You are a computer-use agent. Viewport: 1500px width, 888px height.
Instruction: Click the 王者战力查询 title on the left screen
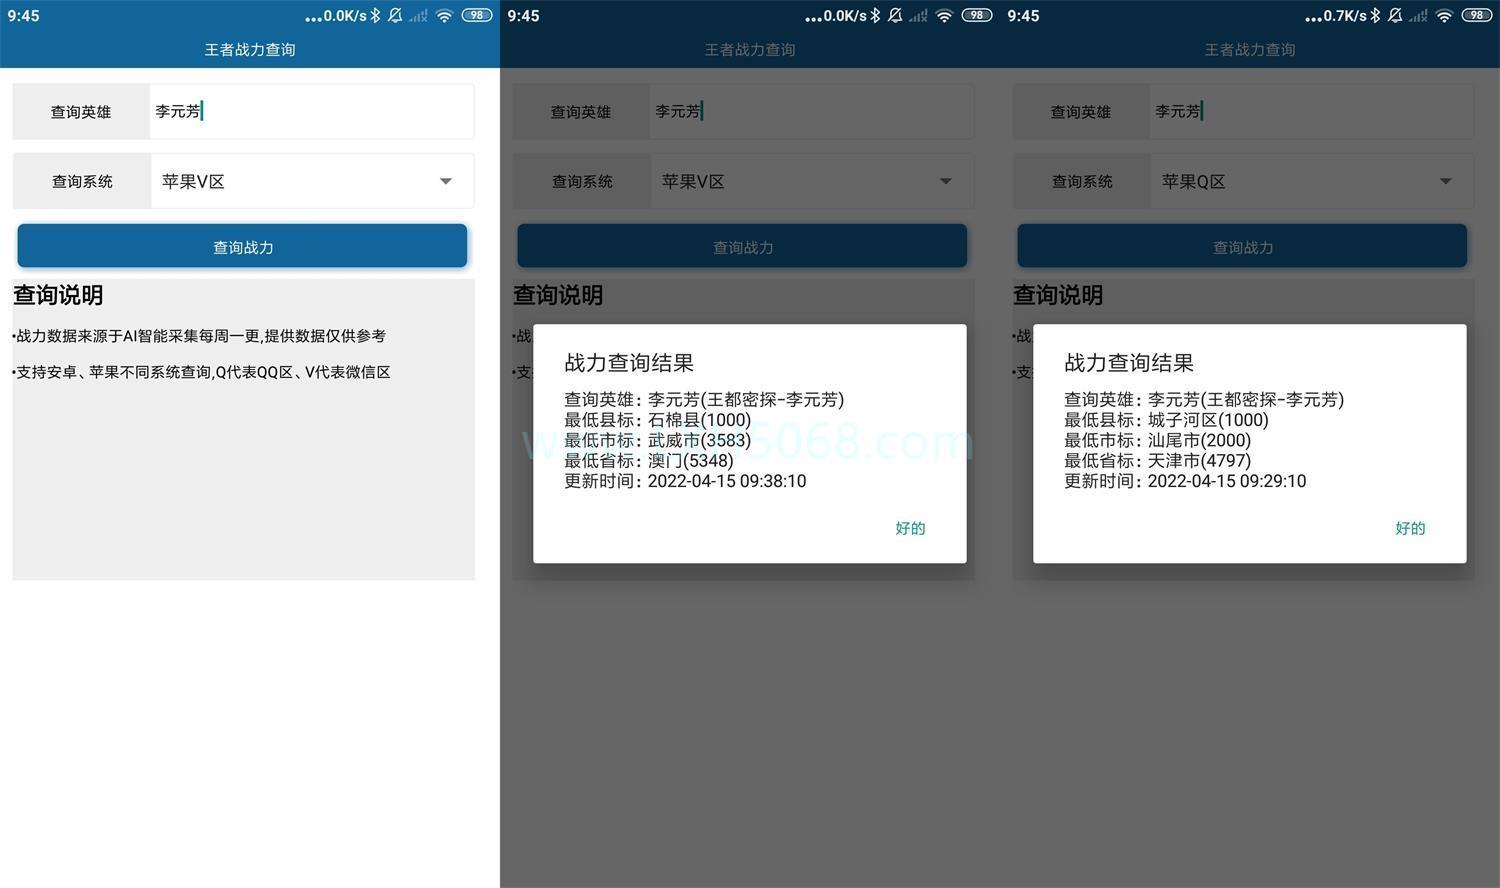tap(250, 49)
